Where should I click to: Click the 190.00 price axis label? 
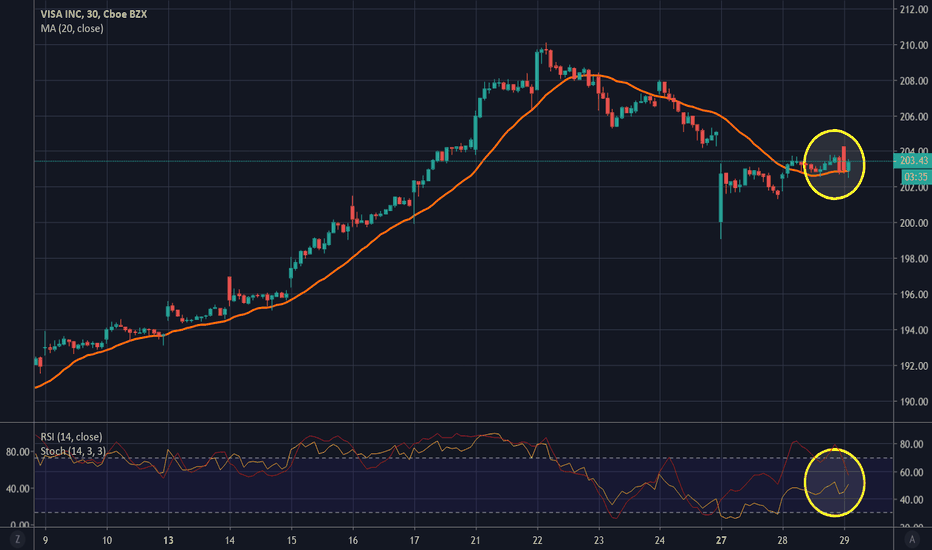(x=914, y=401)
